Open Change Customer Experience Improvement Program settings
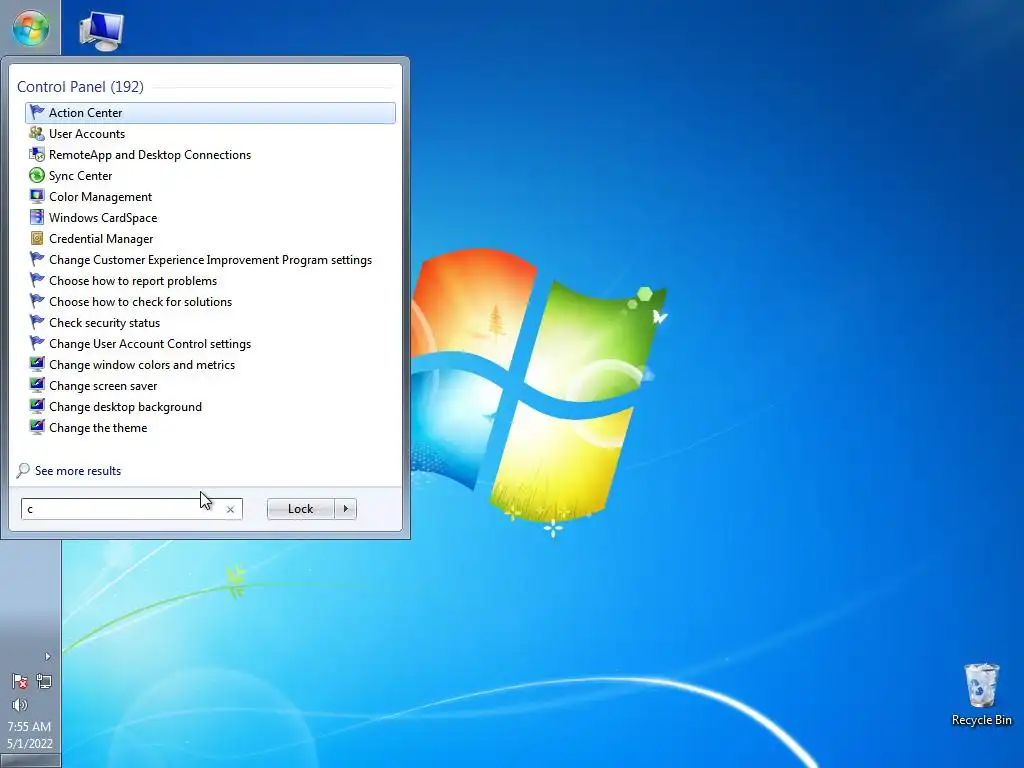The width and height of the screenshot is (1024, 768). point(210,259)
